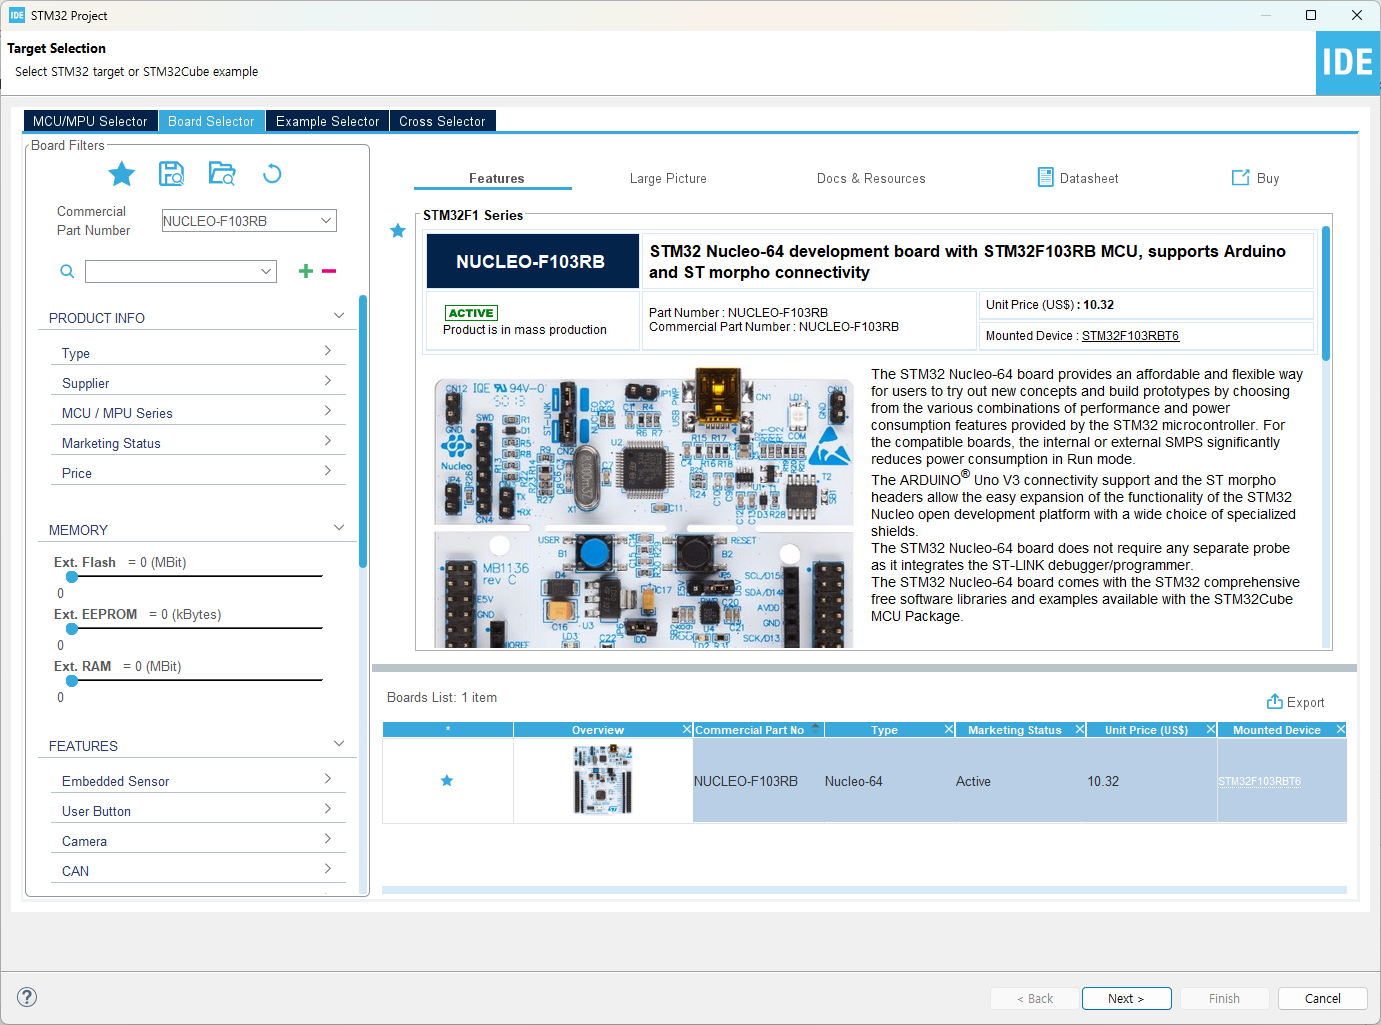Adjust the Ext. EEPROM slider handle
The image size is (1381, 1025).
[x=72, y=629]
